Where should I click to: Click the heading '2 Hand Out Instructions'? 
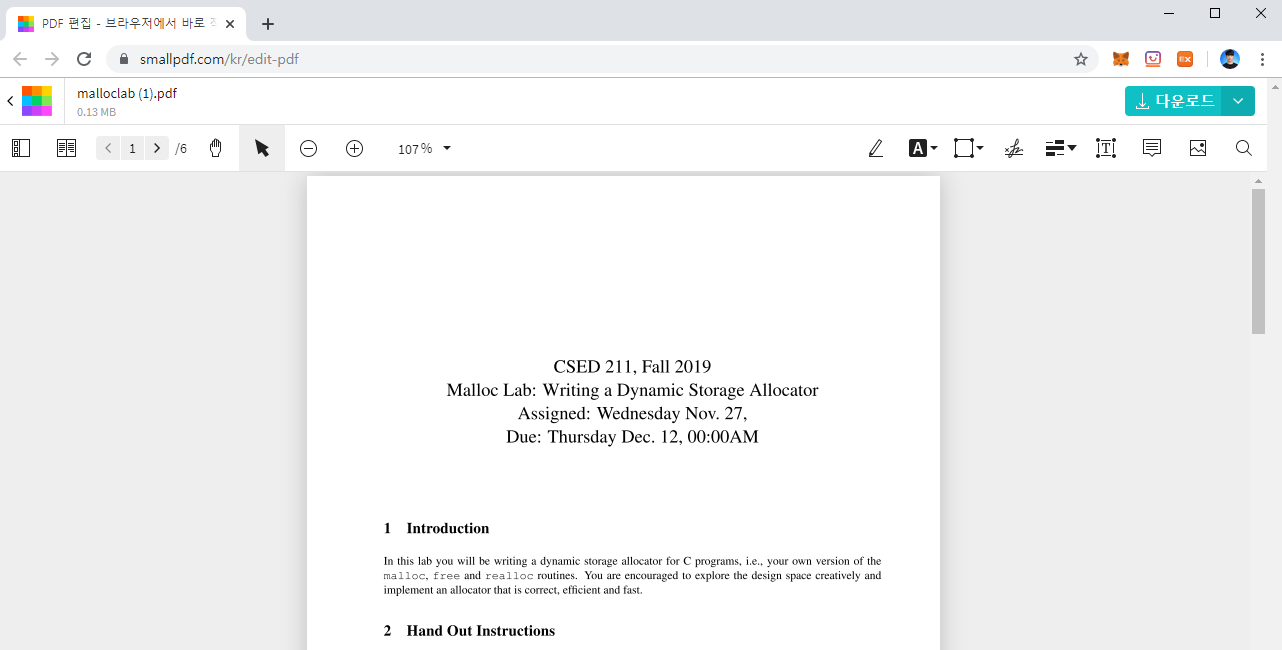[469, 631]
